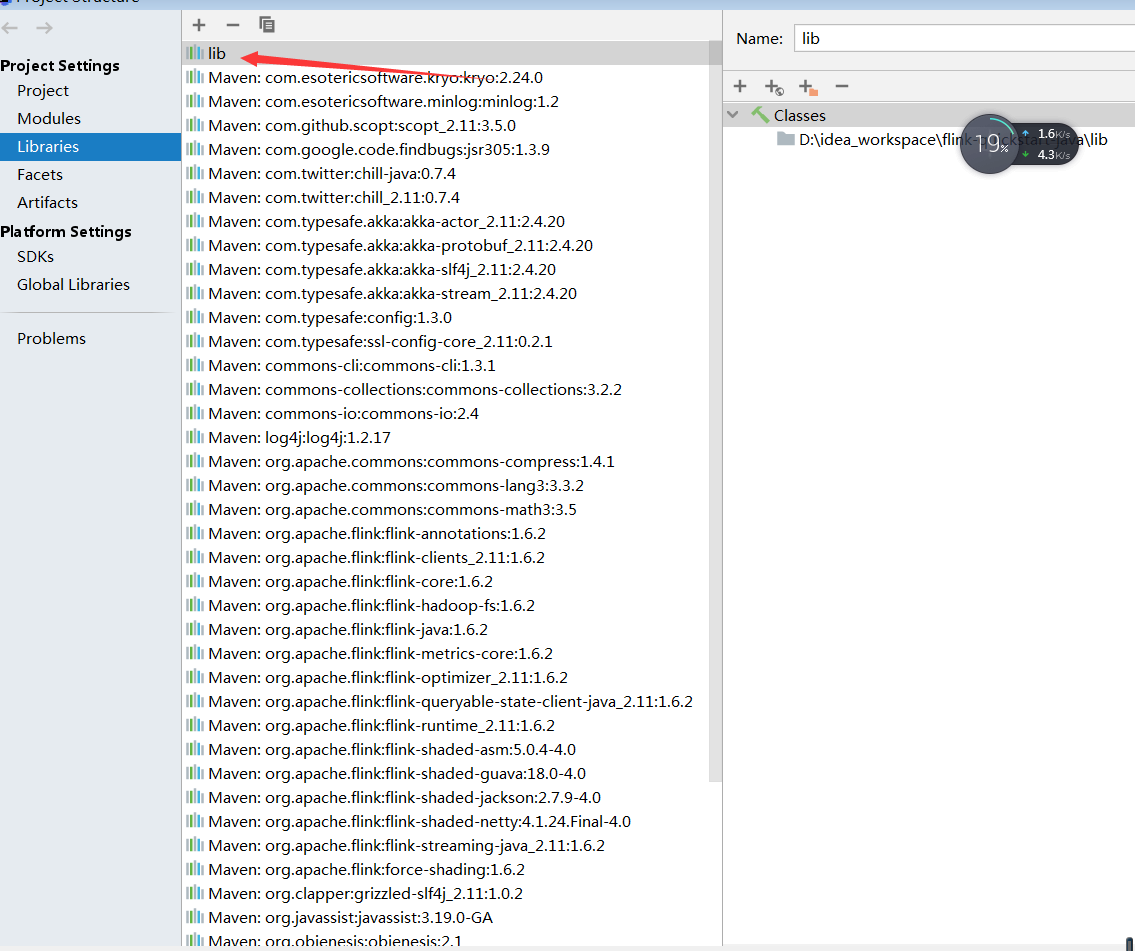Select Maven flink-runtime_2.11:1.6.2 library
Screen dimensions: 1135x951
point(445,725)
